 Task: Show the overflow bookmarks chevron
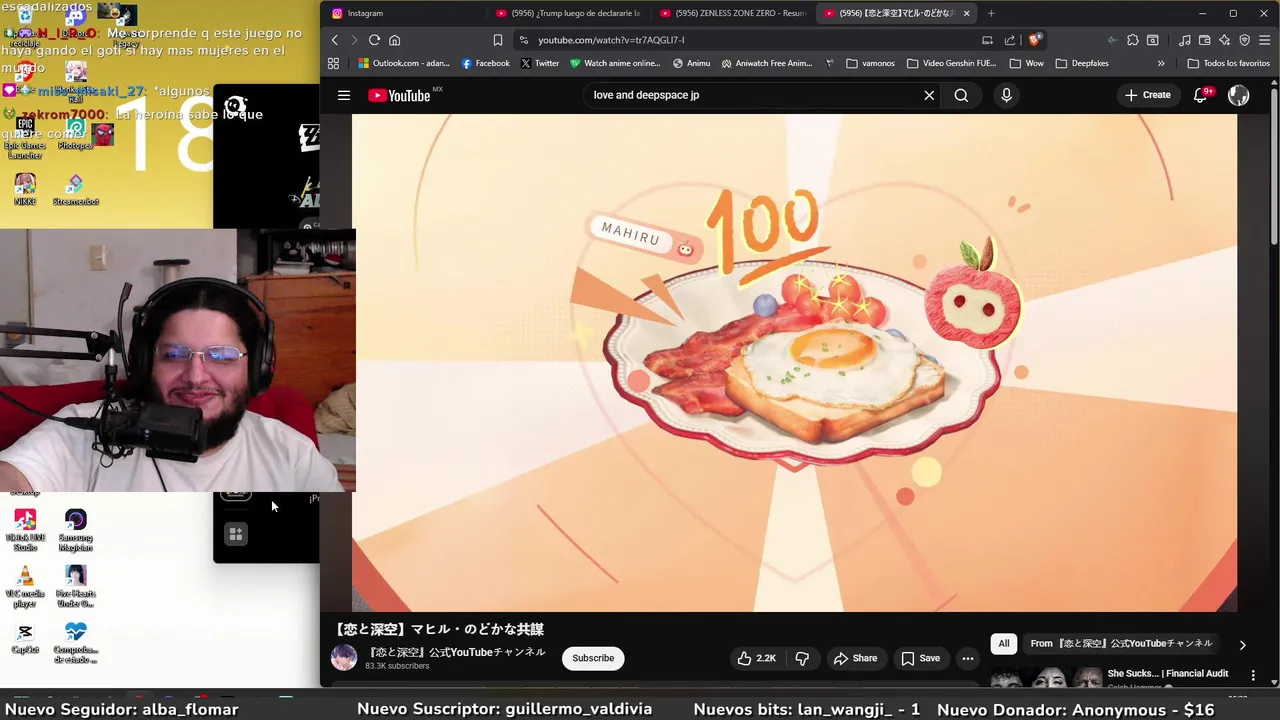1161,63
